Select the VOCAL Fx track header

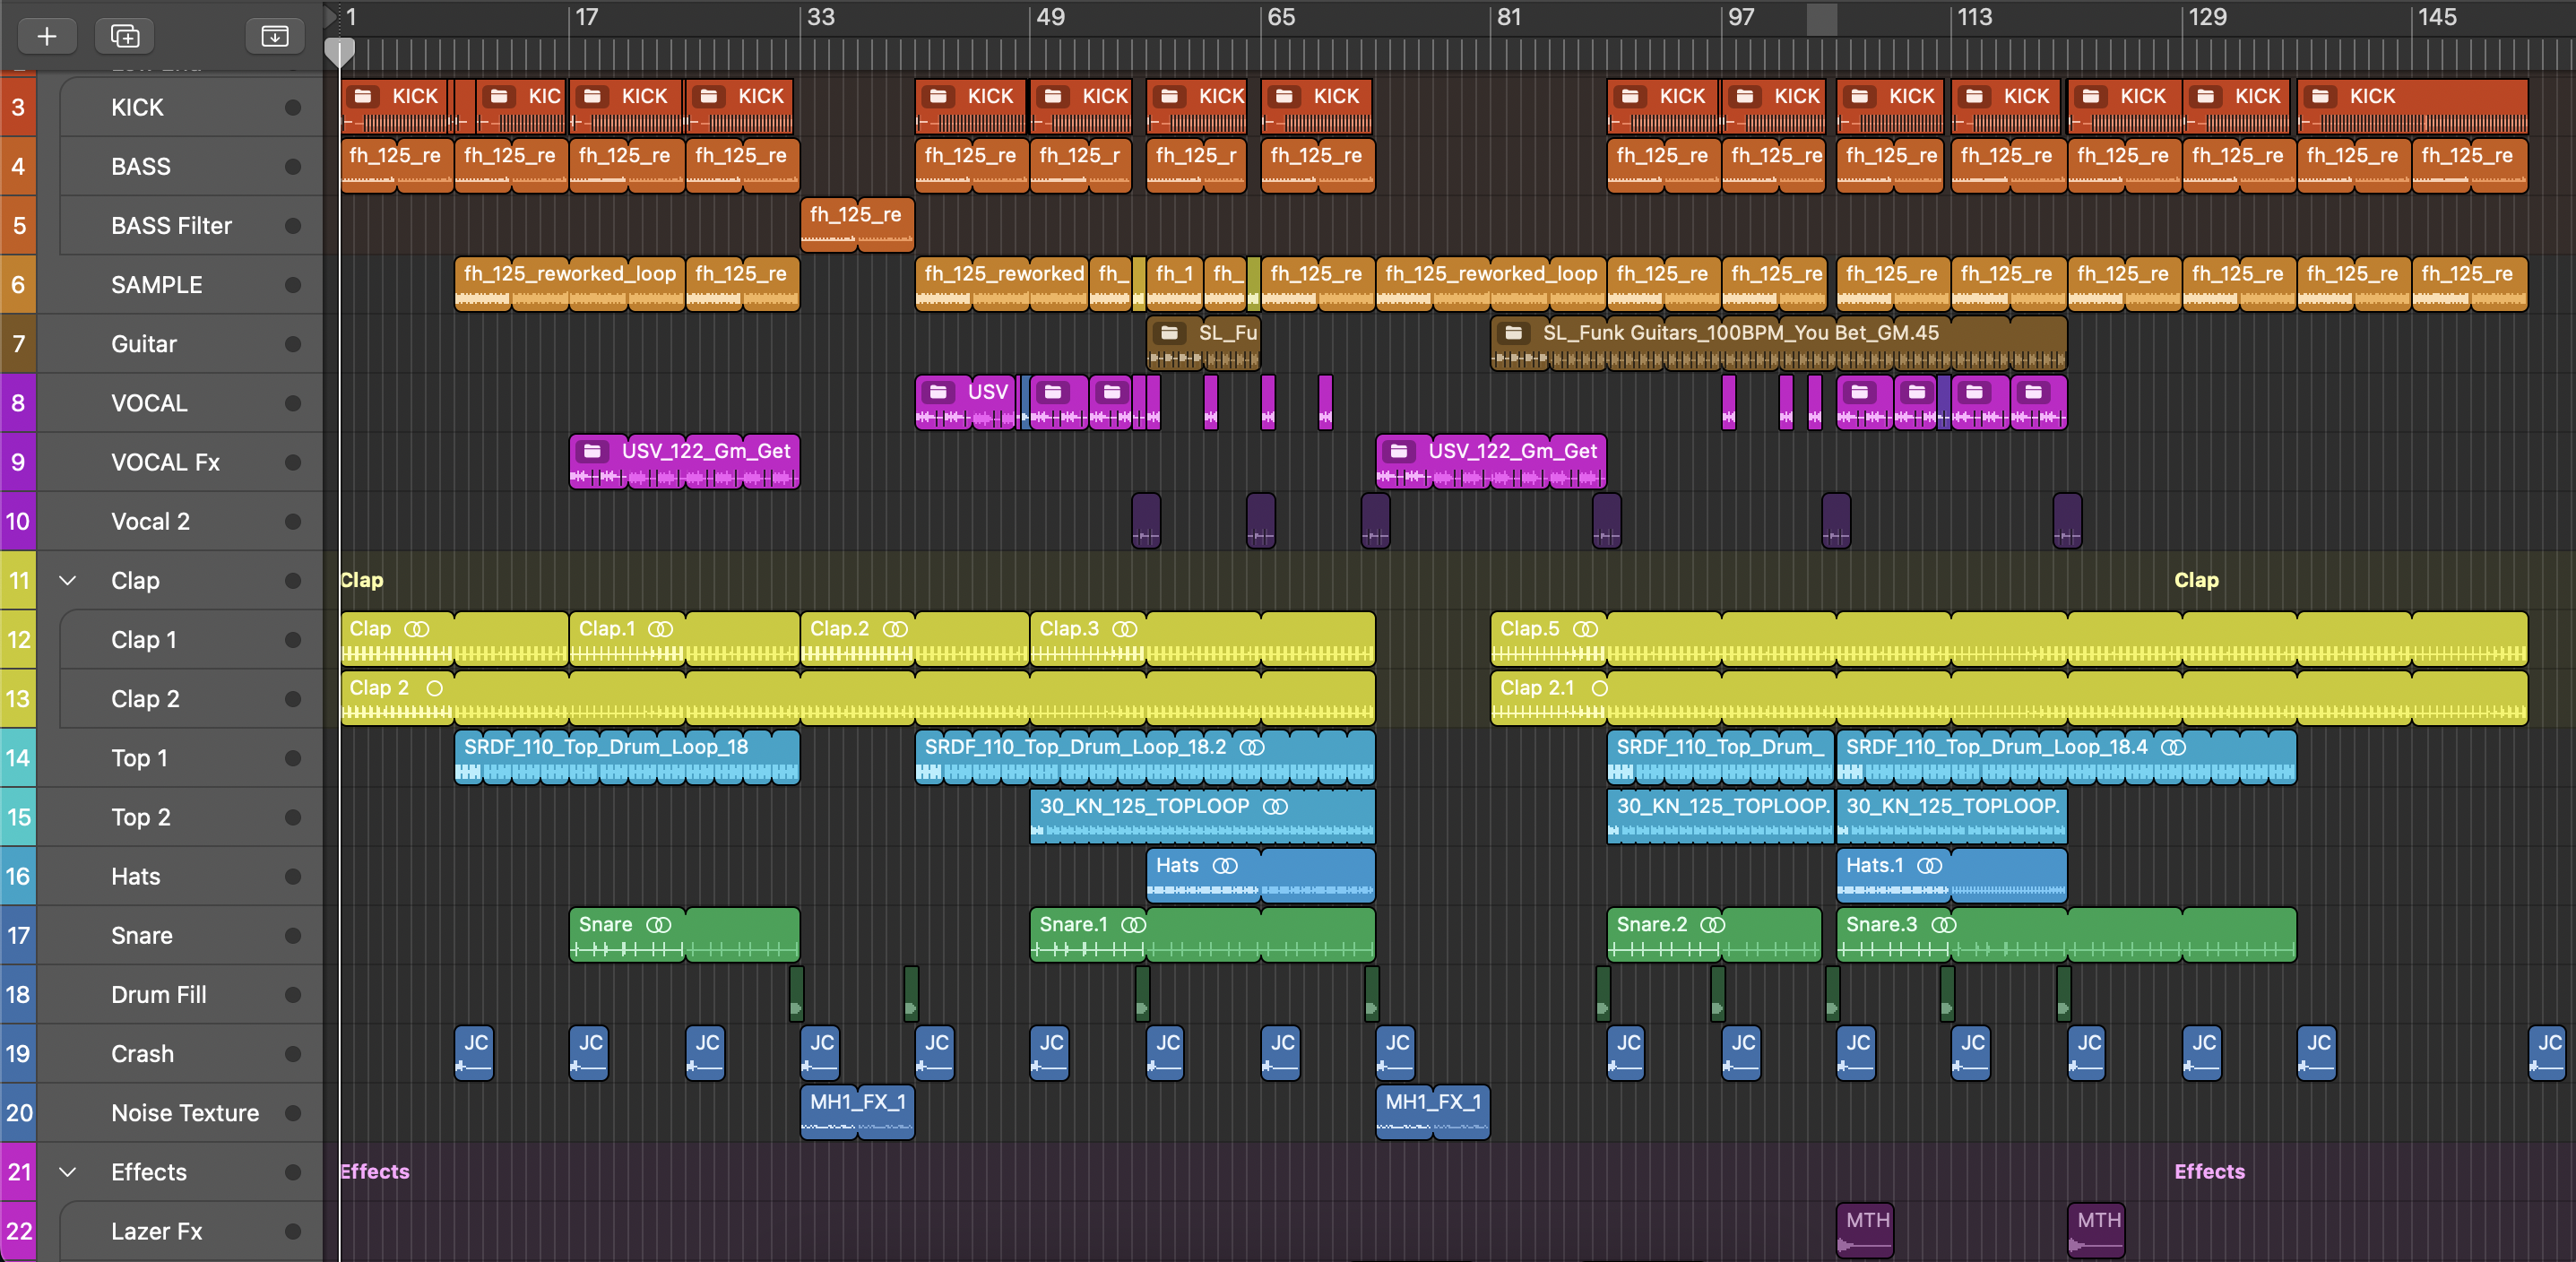coord(165,462)
